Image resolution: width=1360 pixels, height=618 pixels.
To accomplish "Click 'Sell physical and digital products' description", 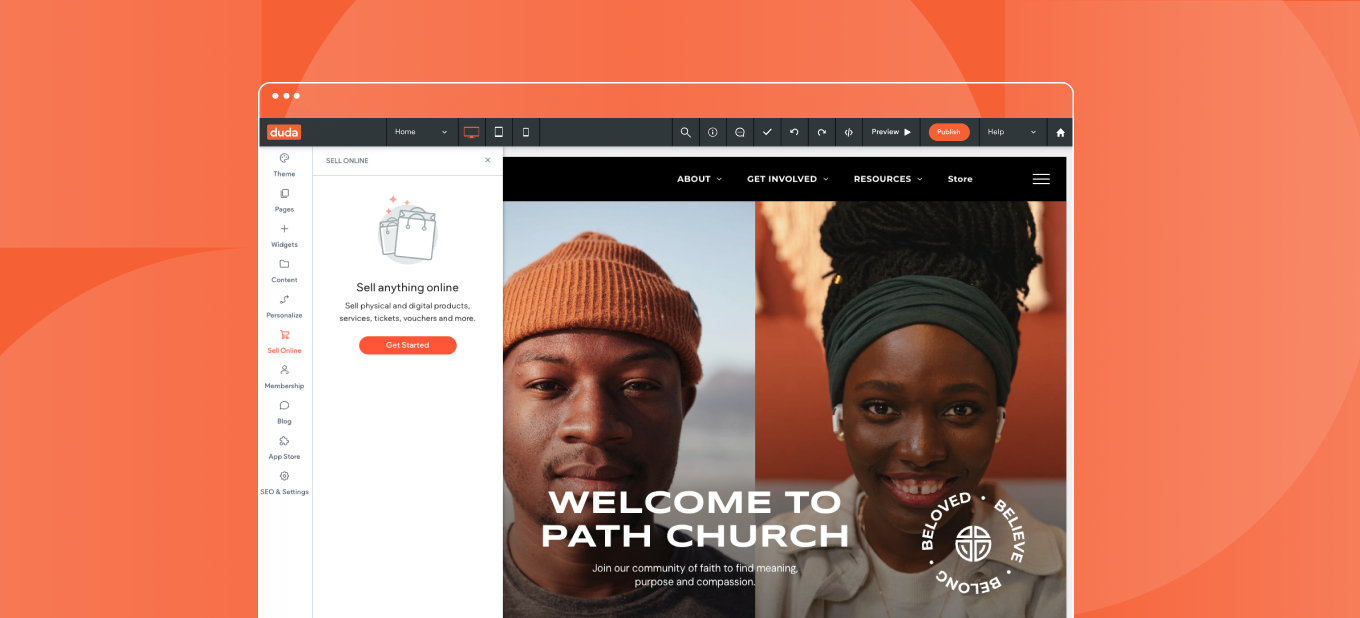I will pos(408,312).
